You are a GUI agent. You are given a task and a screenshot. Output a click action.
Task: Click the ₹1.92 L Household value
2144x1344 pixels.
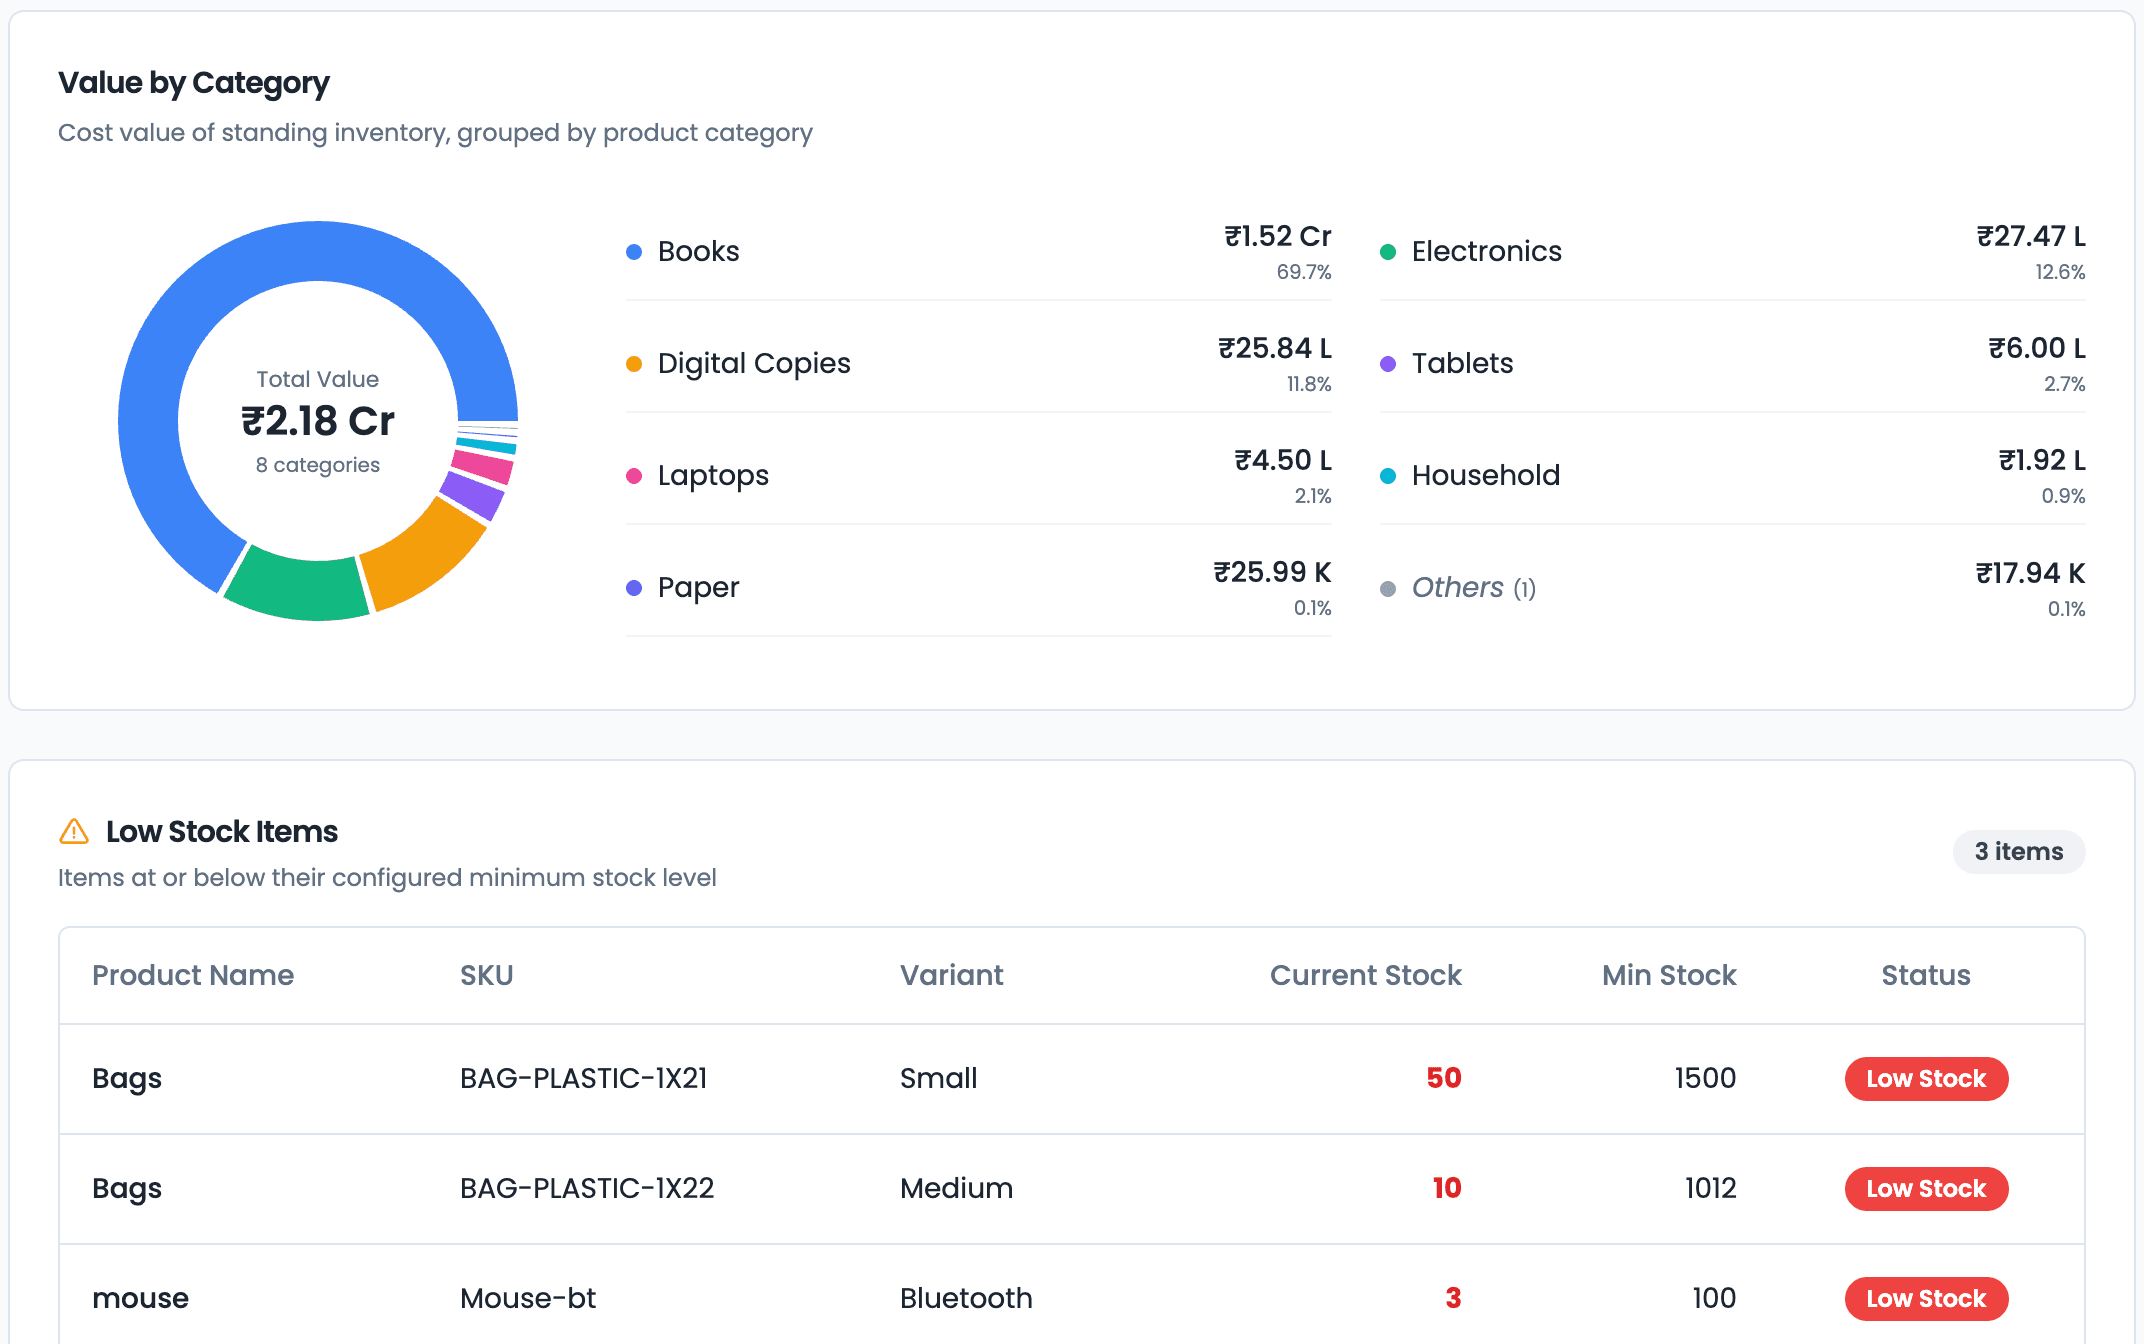tap(2042, 461)
